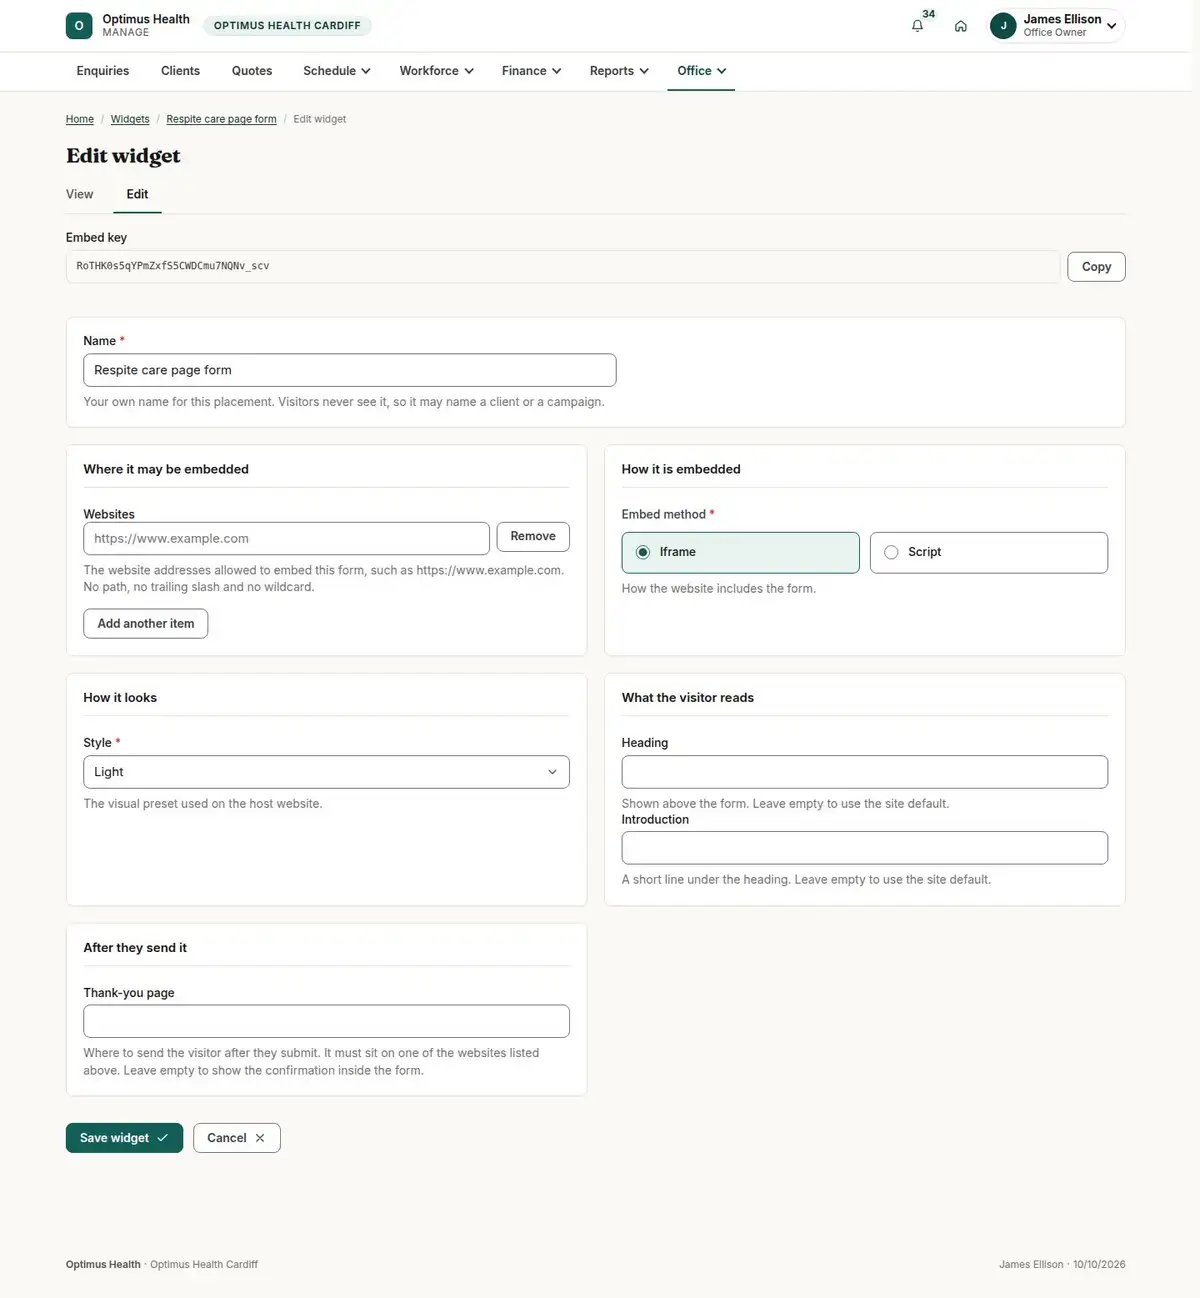Remove the website entry
This screenshot has height=1298, width=1200.
533,537
